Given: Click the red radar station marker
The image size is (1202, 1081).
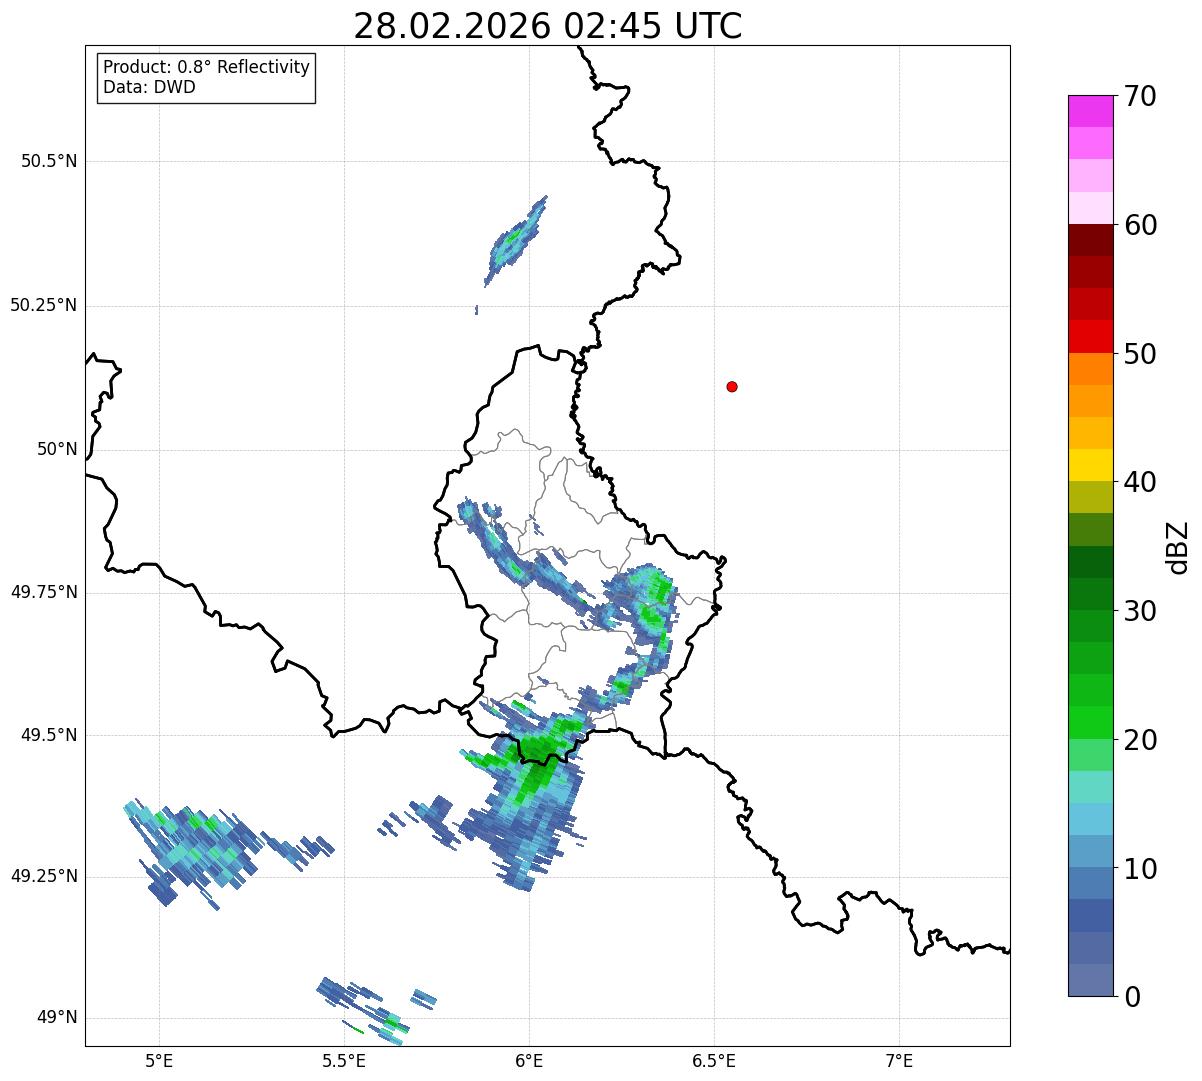Looking at the screenshot, I should coord(732,386).
